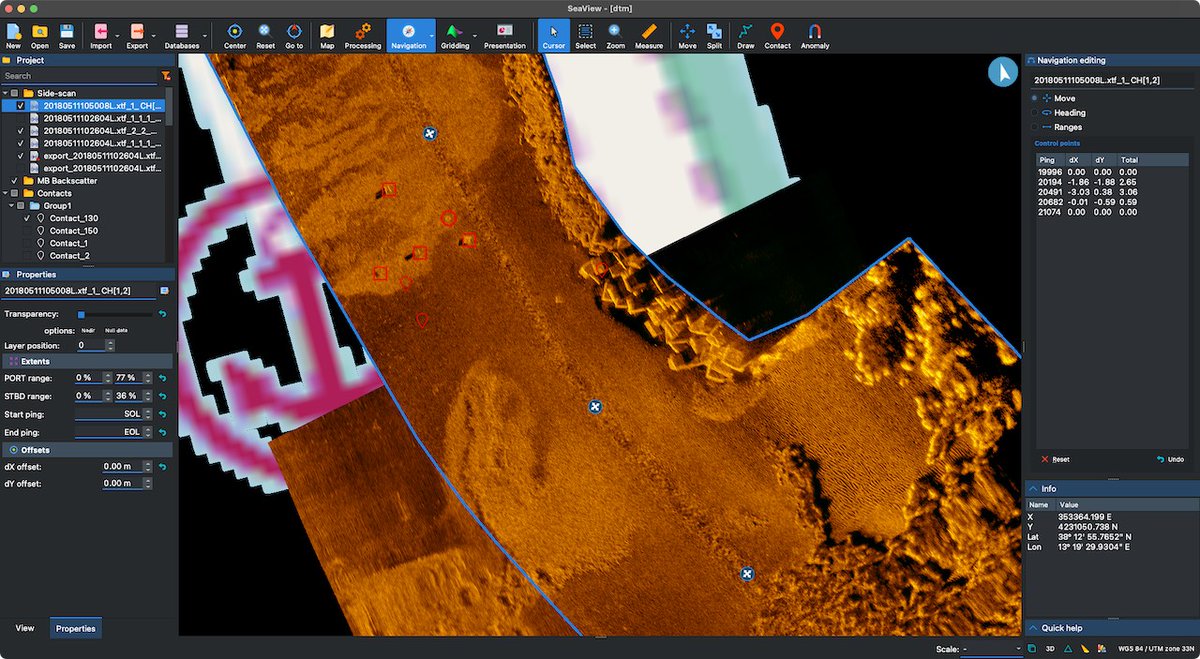Switch to the View tab
This screenshot has height=659, width=1200.
click(x=24, y=628)
